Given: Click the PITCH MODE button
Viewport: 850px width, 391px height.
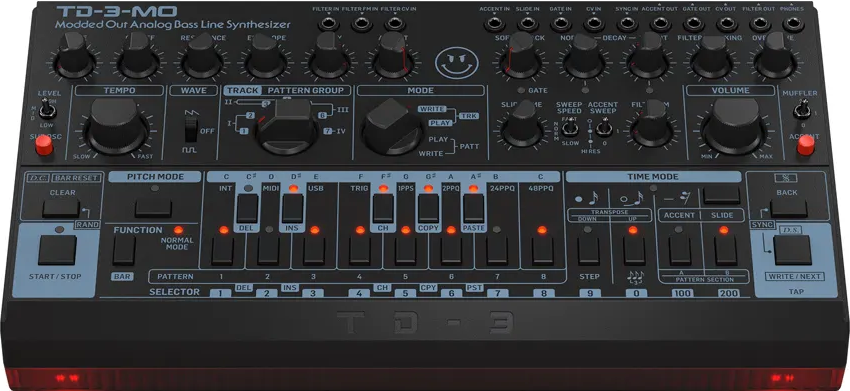Looking at the screenshot, I should [153, 208].
